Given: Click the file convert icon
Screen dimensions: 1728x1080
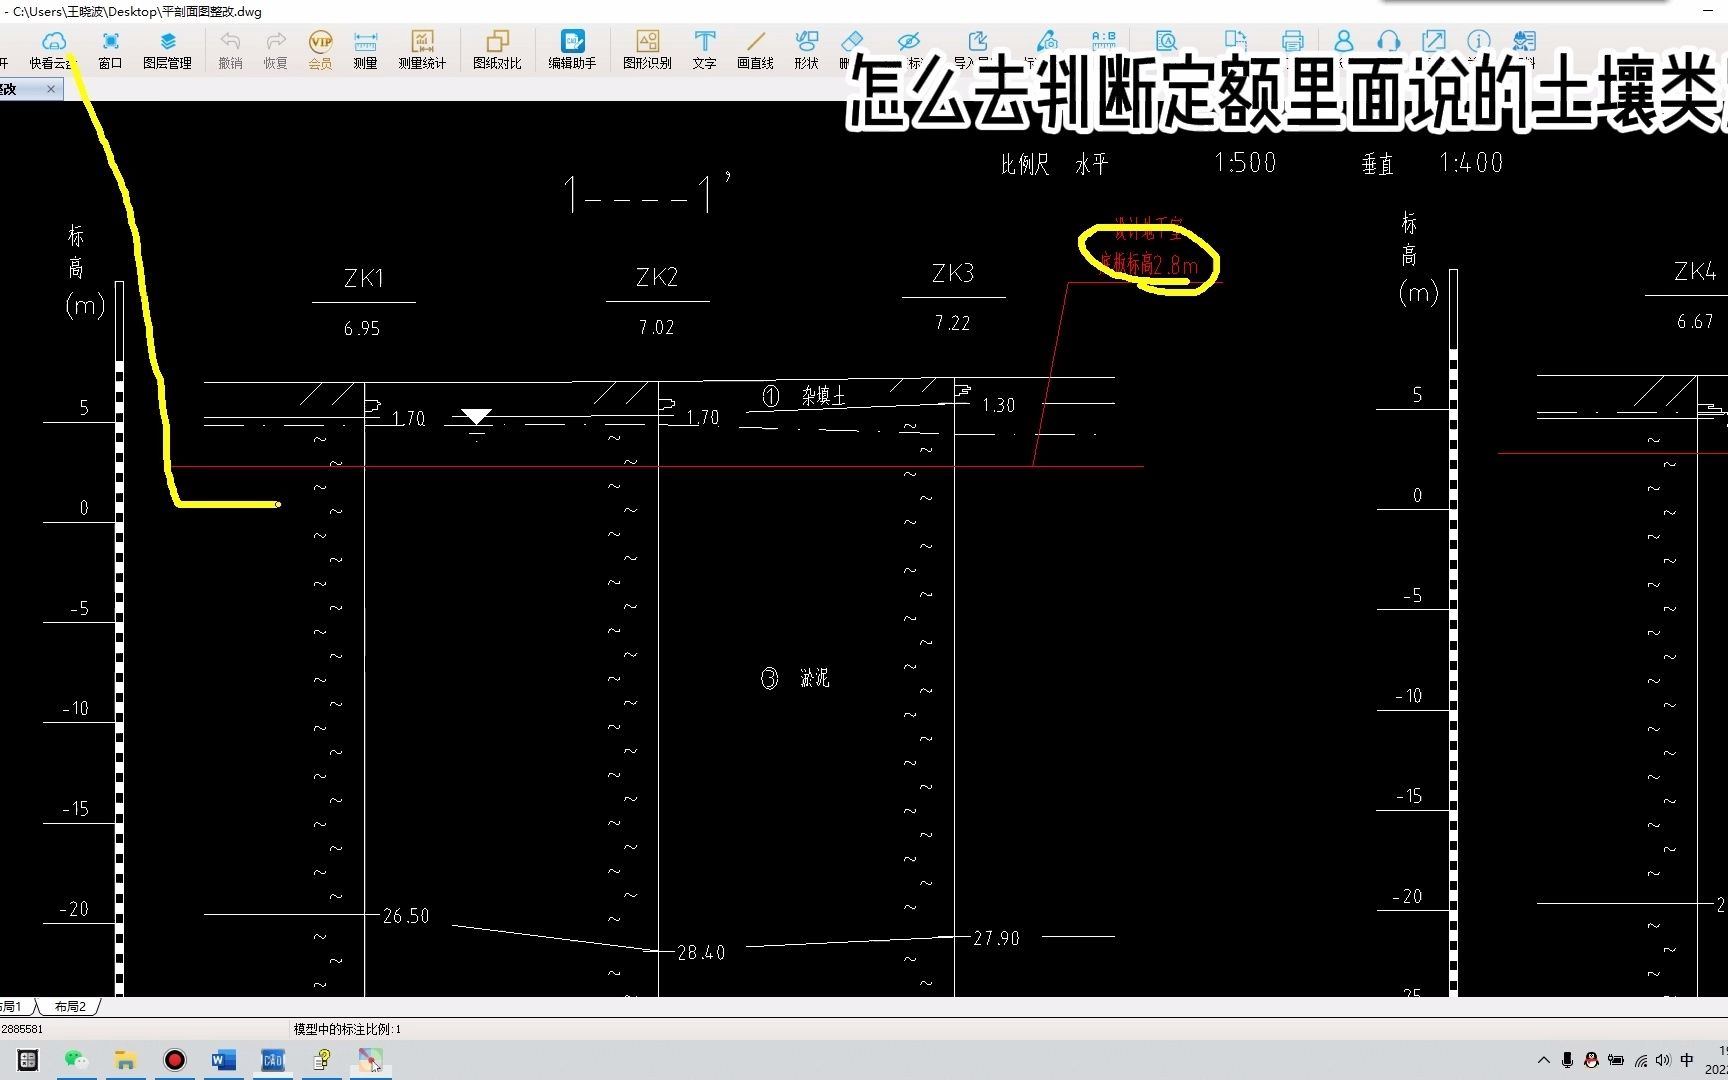Looking at the screenshot, I should point(1236,41).
